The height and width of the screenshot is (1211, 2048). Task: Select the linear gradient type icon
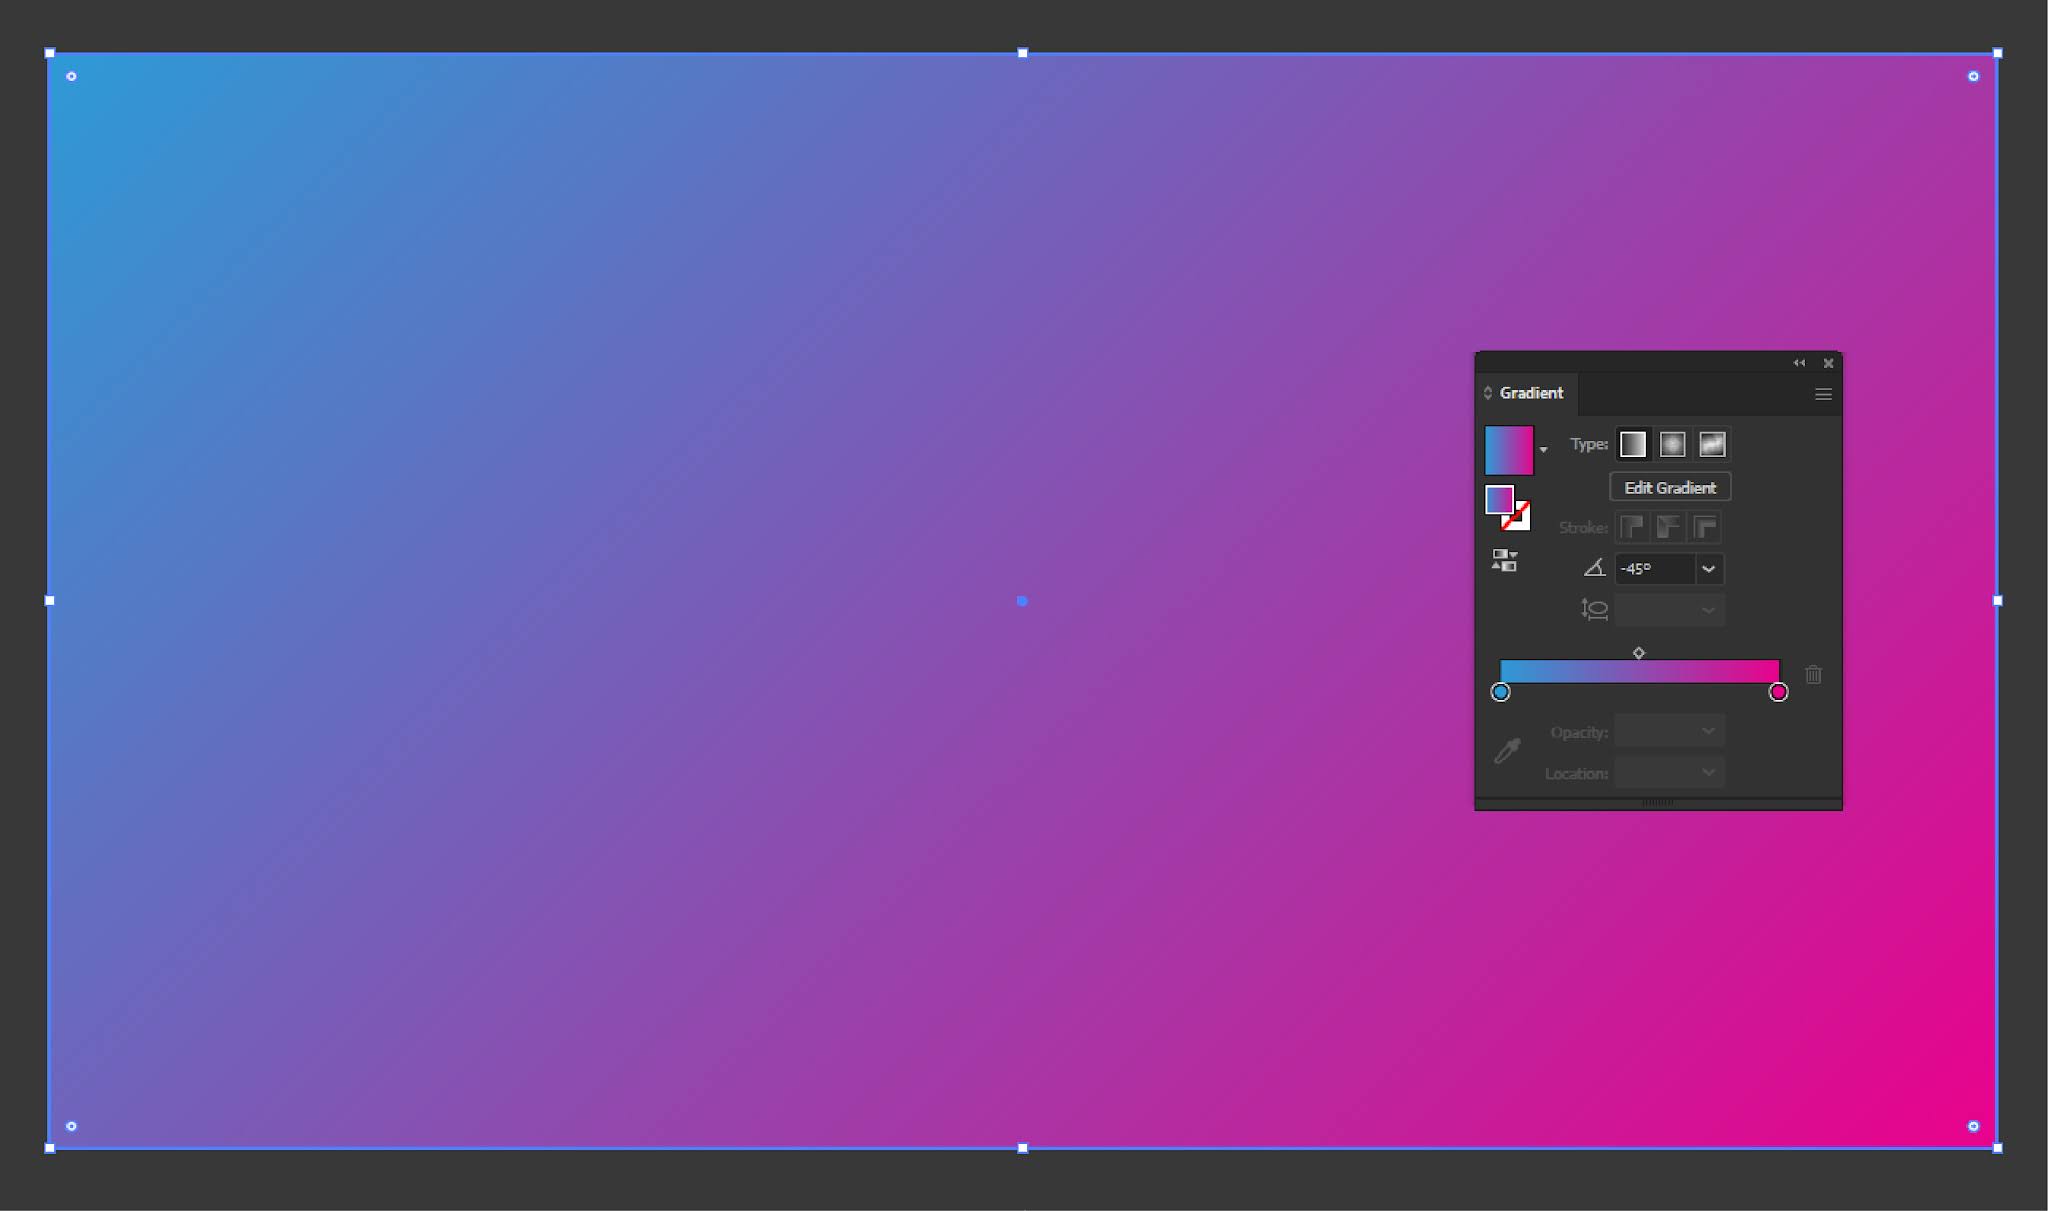tap(1632, 444)
